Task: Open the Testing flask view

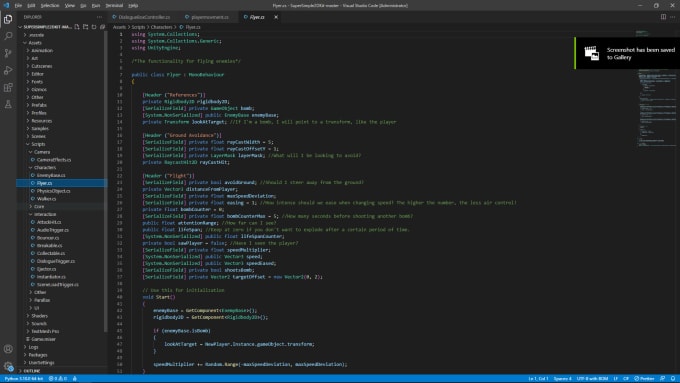Action: pos(8,104)
